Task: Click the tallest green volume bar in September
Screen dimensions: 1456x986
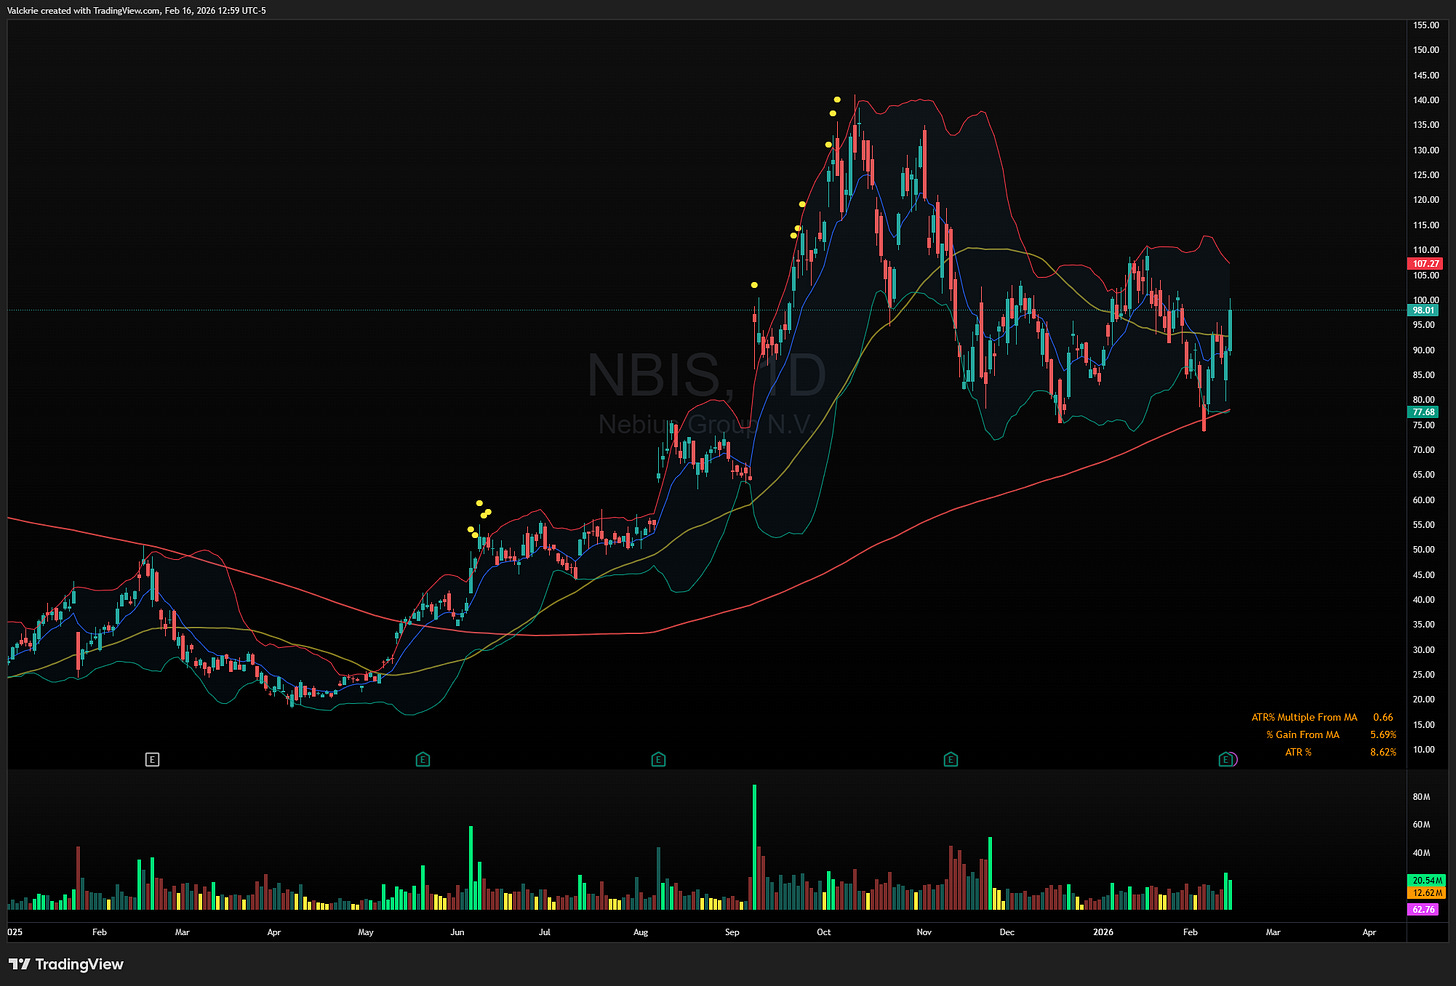Action: pos(755,847)
